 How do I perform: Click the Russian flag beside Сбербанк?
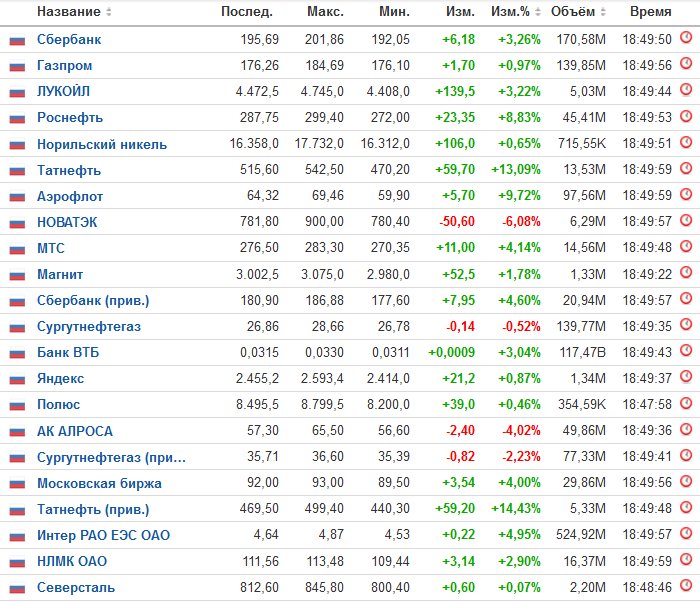click(x=17, y=41)
